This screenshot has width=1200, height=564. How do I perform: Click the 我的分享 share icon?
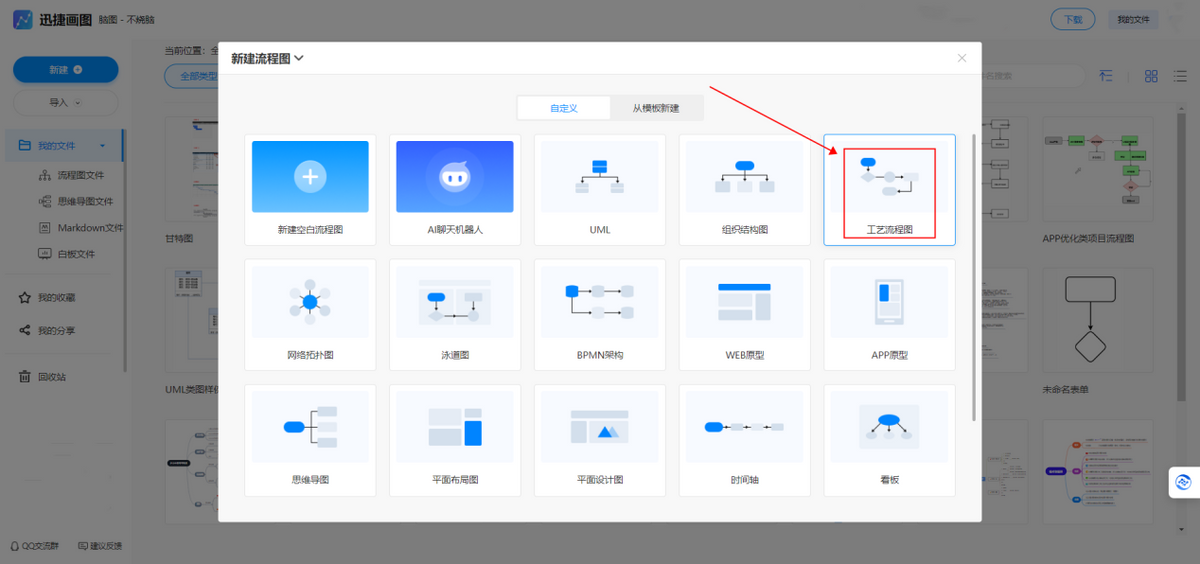pyautogui.click(x=25, y=331)
